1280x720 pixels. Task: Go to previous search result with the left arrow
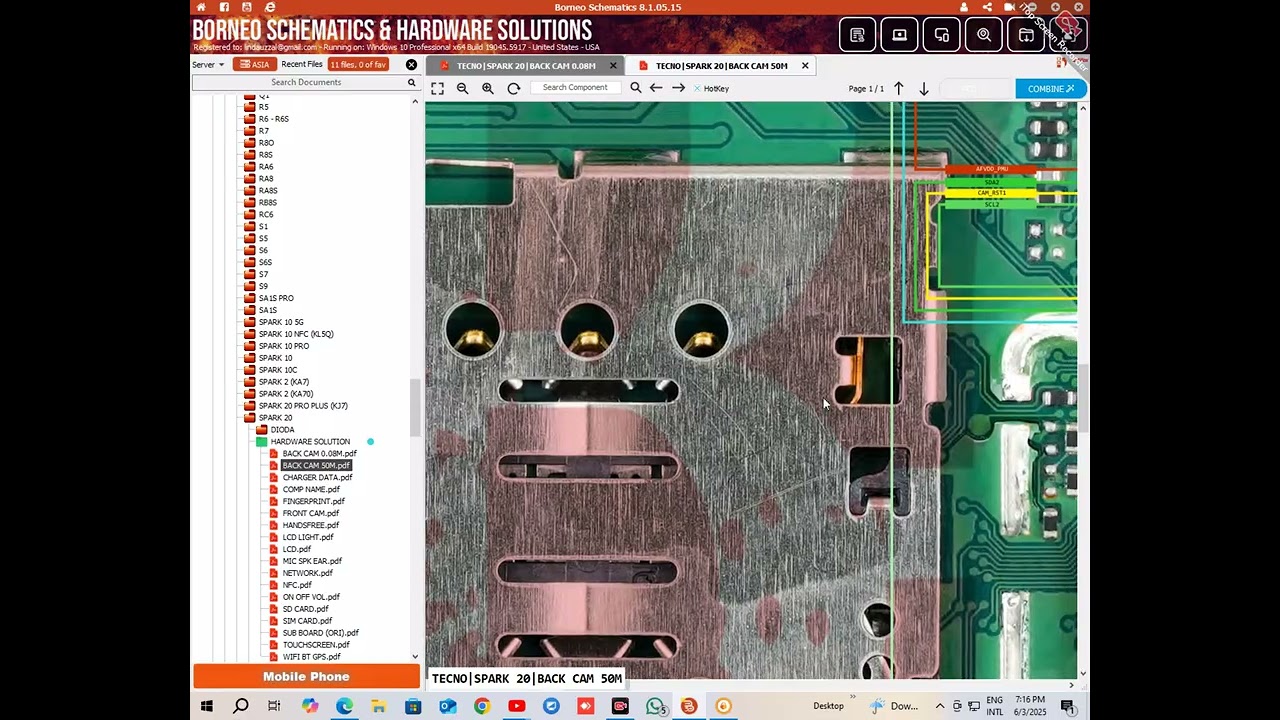656,88
